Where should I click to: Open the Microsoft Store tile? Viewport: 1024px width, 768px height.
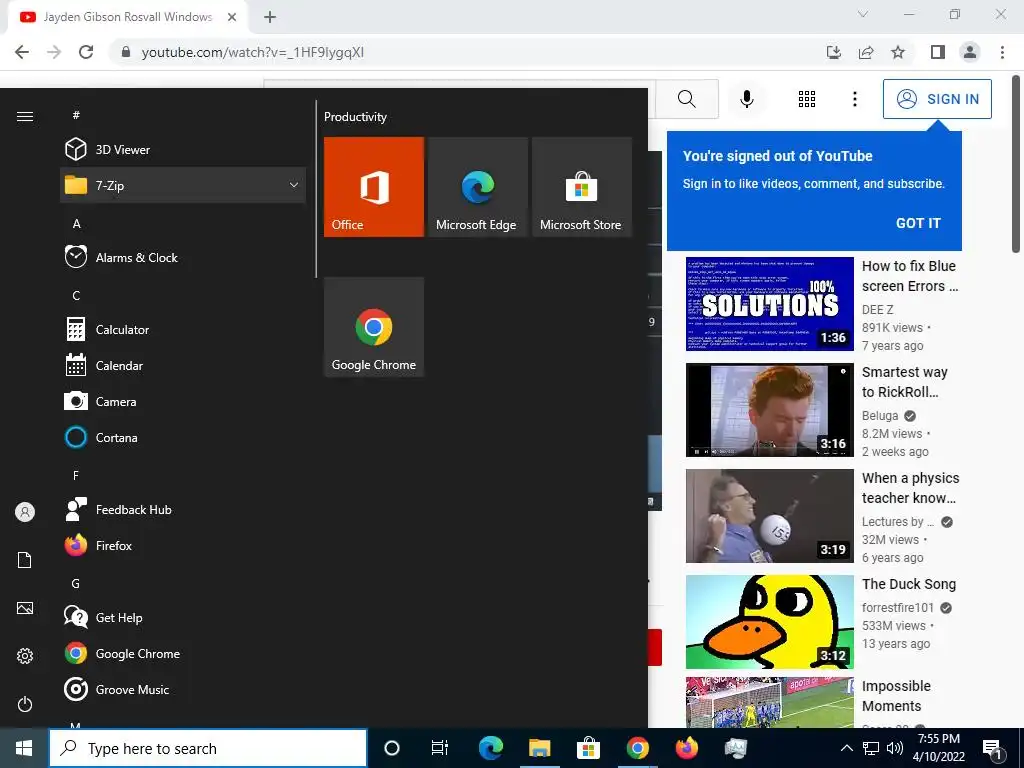pyautogui.click(x=582, y=187)
